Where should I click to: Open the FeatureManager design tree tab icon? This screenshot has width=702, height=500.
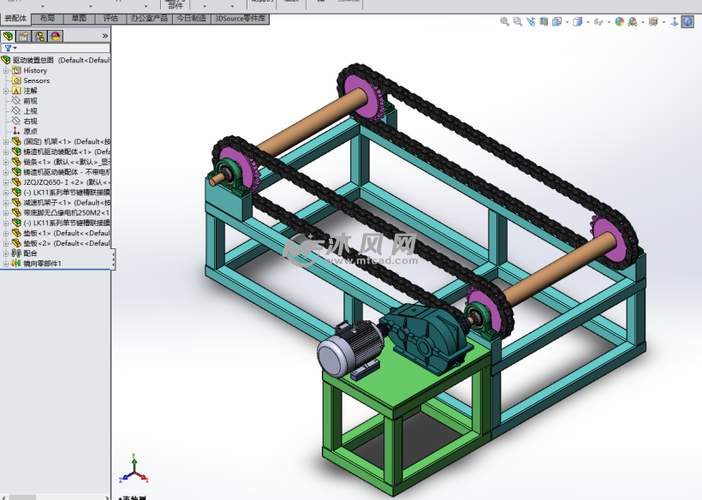(9, 36)
